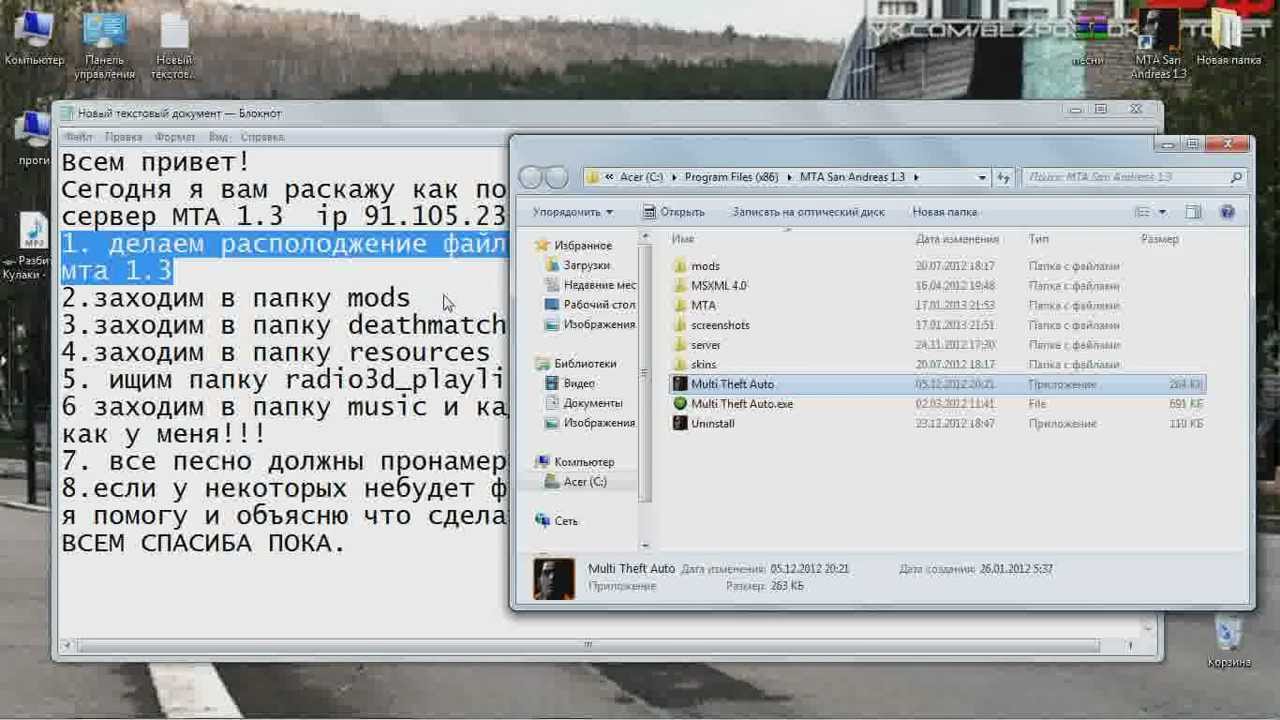The height and width of the screenshot is (720, 1280).
Task: Select the green Multi Theft Auto.exe icon
Action: click(x=680, y=404)
